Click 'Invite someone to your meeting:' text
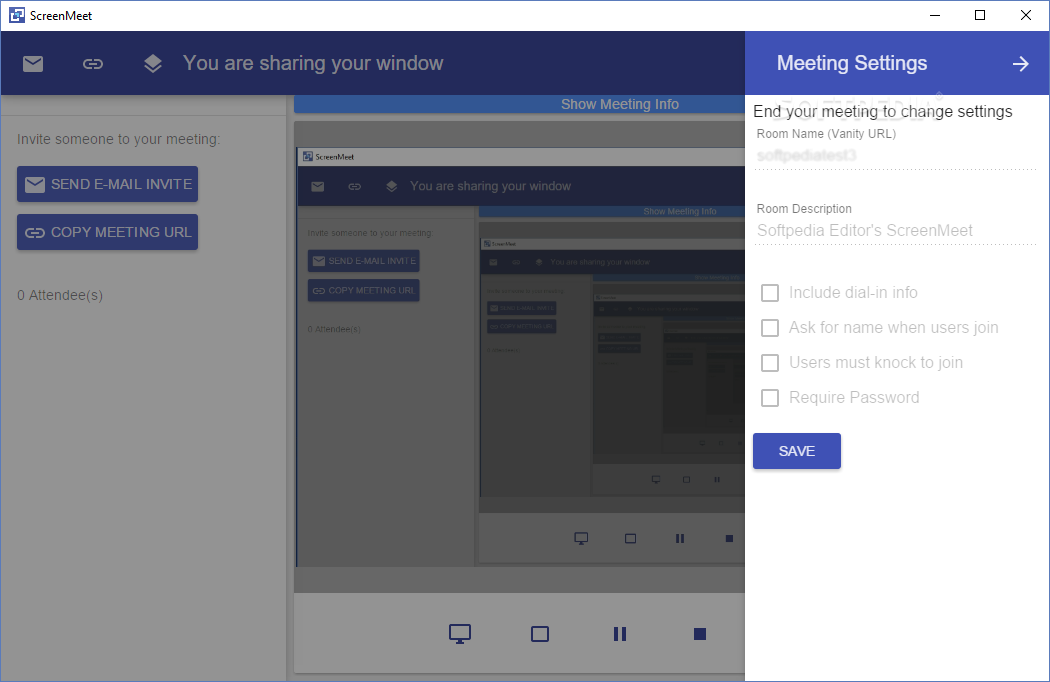 click(x=119, y=139)
